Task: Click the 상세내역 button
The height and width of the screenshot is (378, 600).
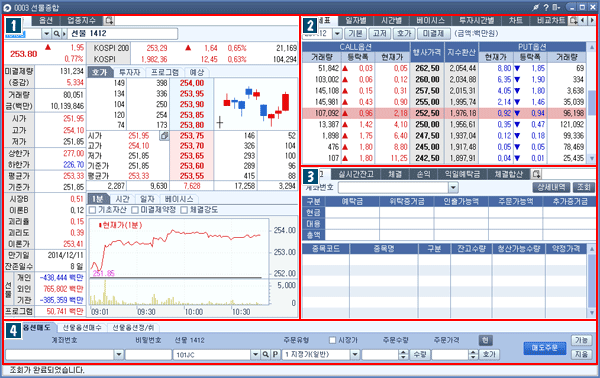Action: 551,187
